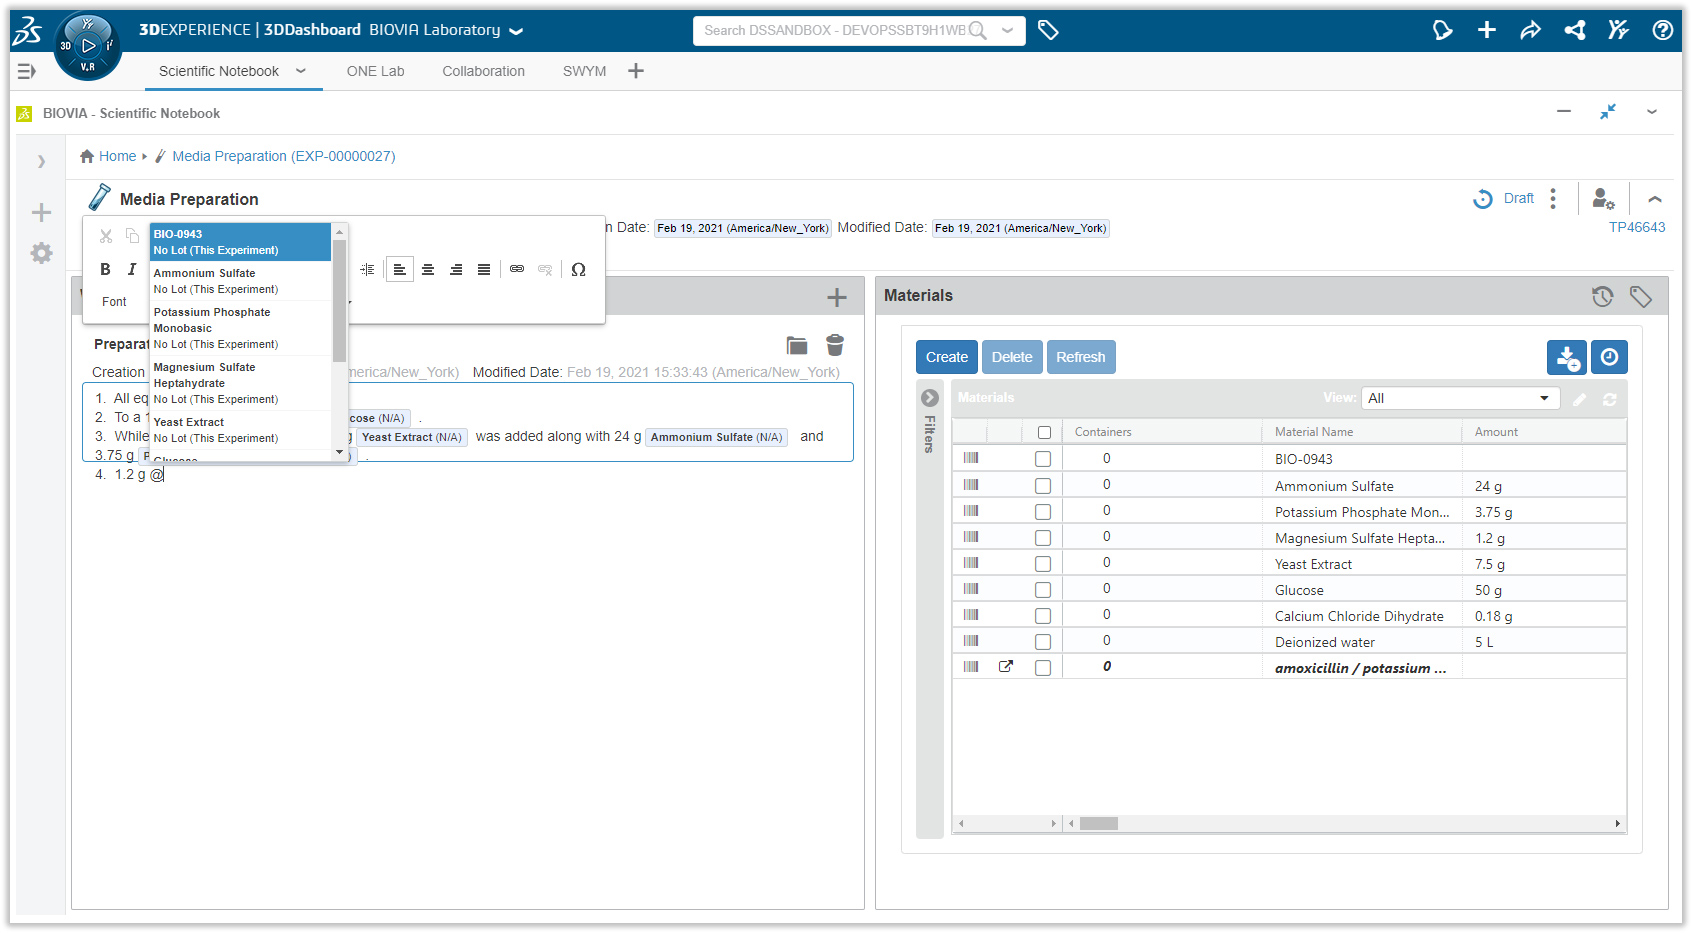This screenshot has width=1692, height=933.
Task: Open the user settings icon near Draft
Action: tap(1603, 199)
